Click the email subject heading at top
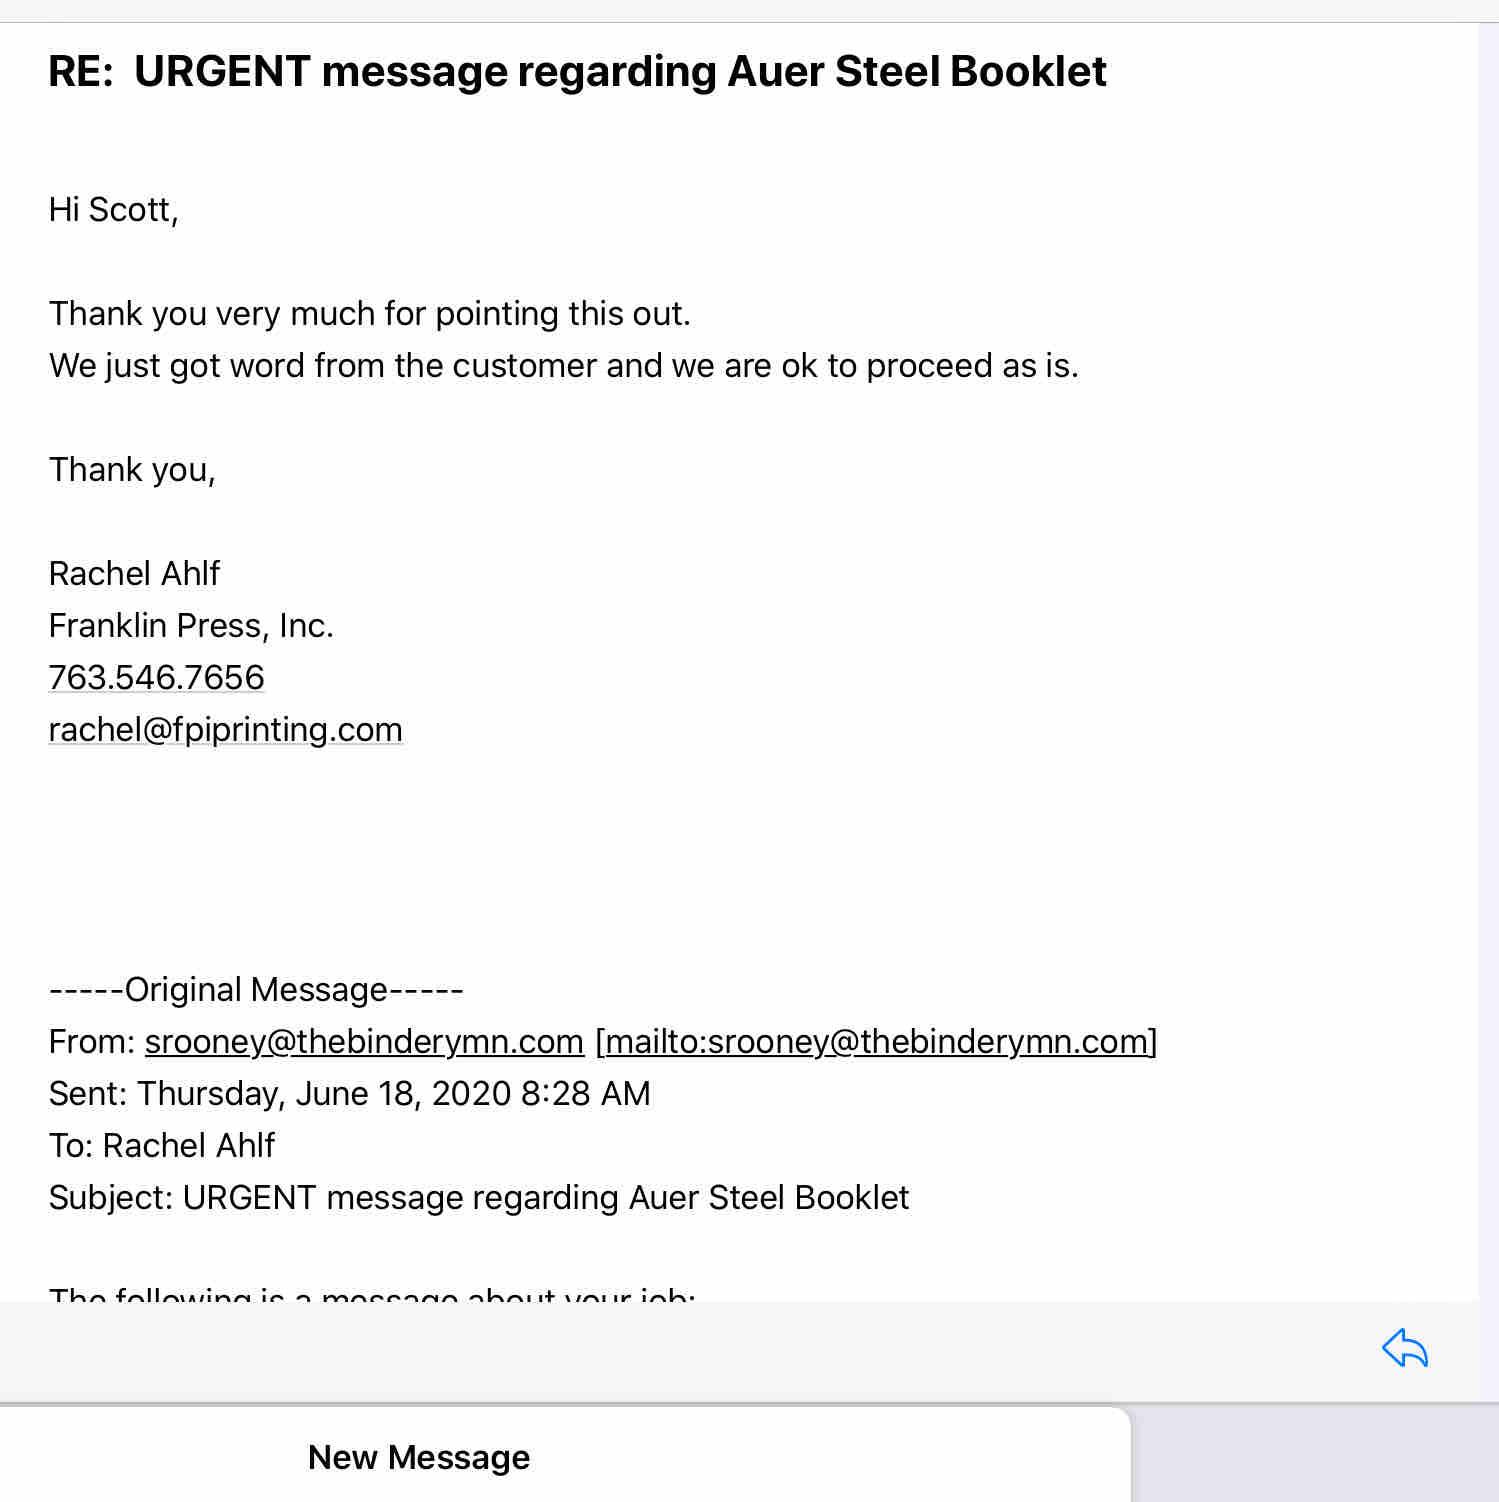The height and width of the screenshot is (1502, 1499). pos(577,72)
